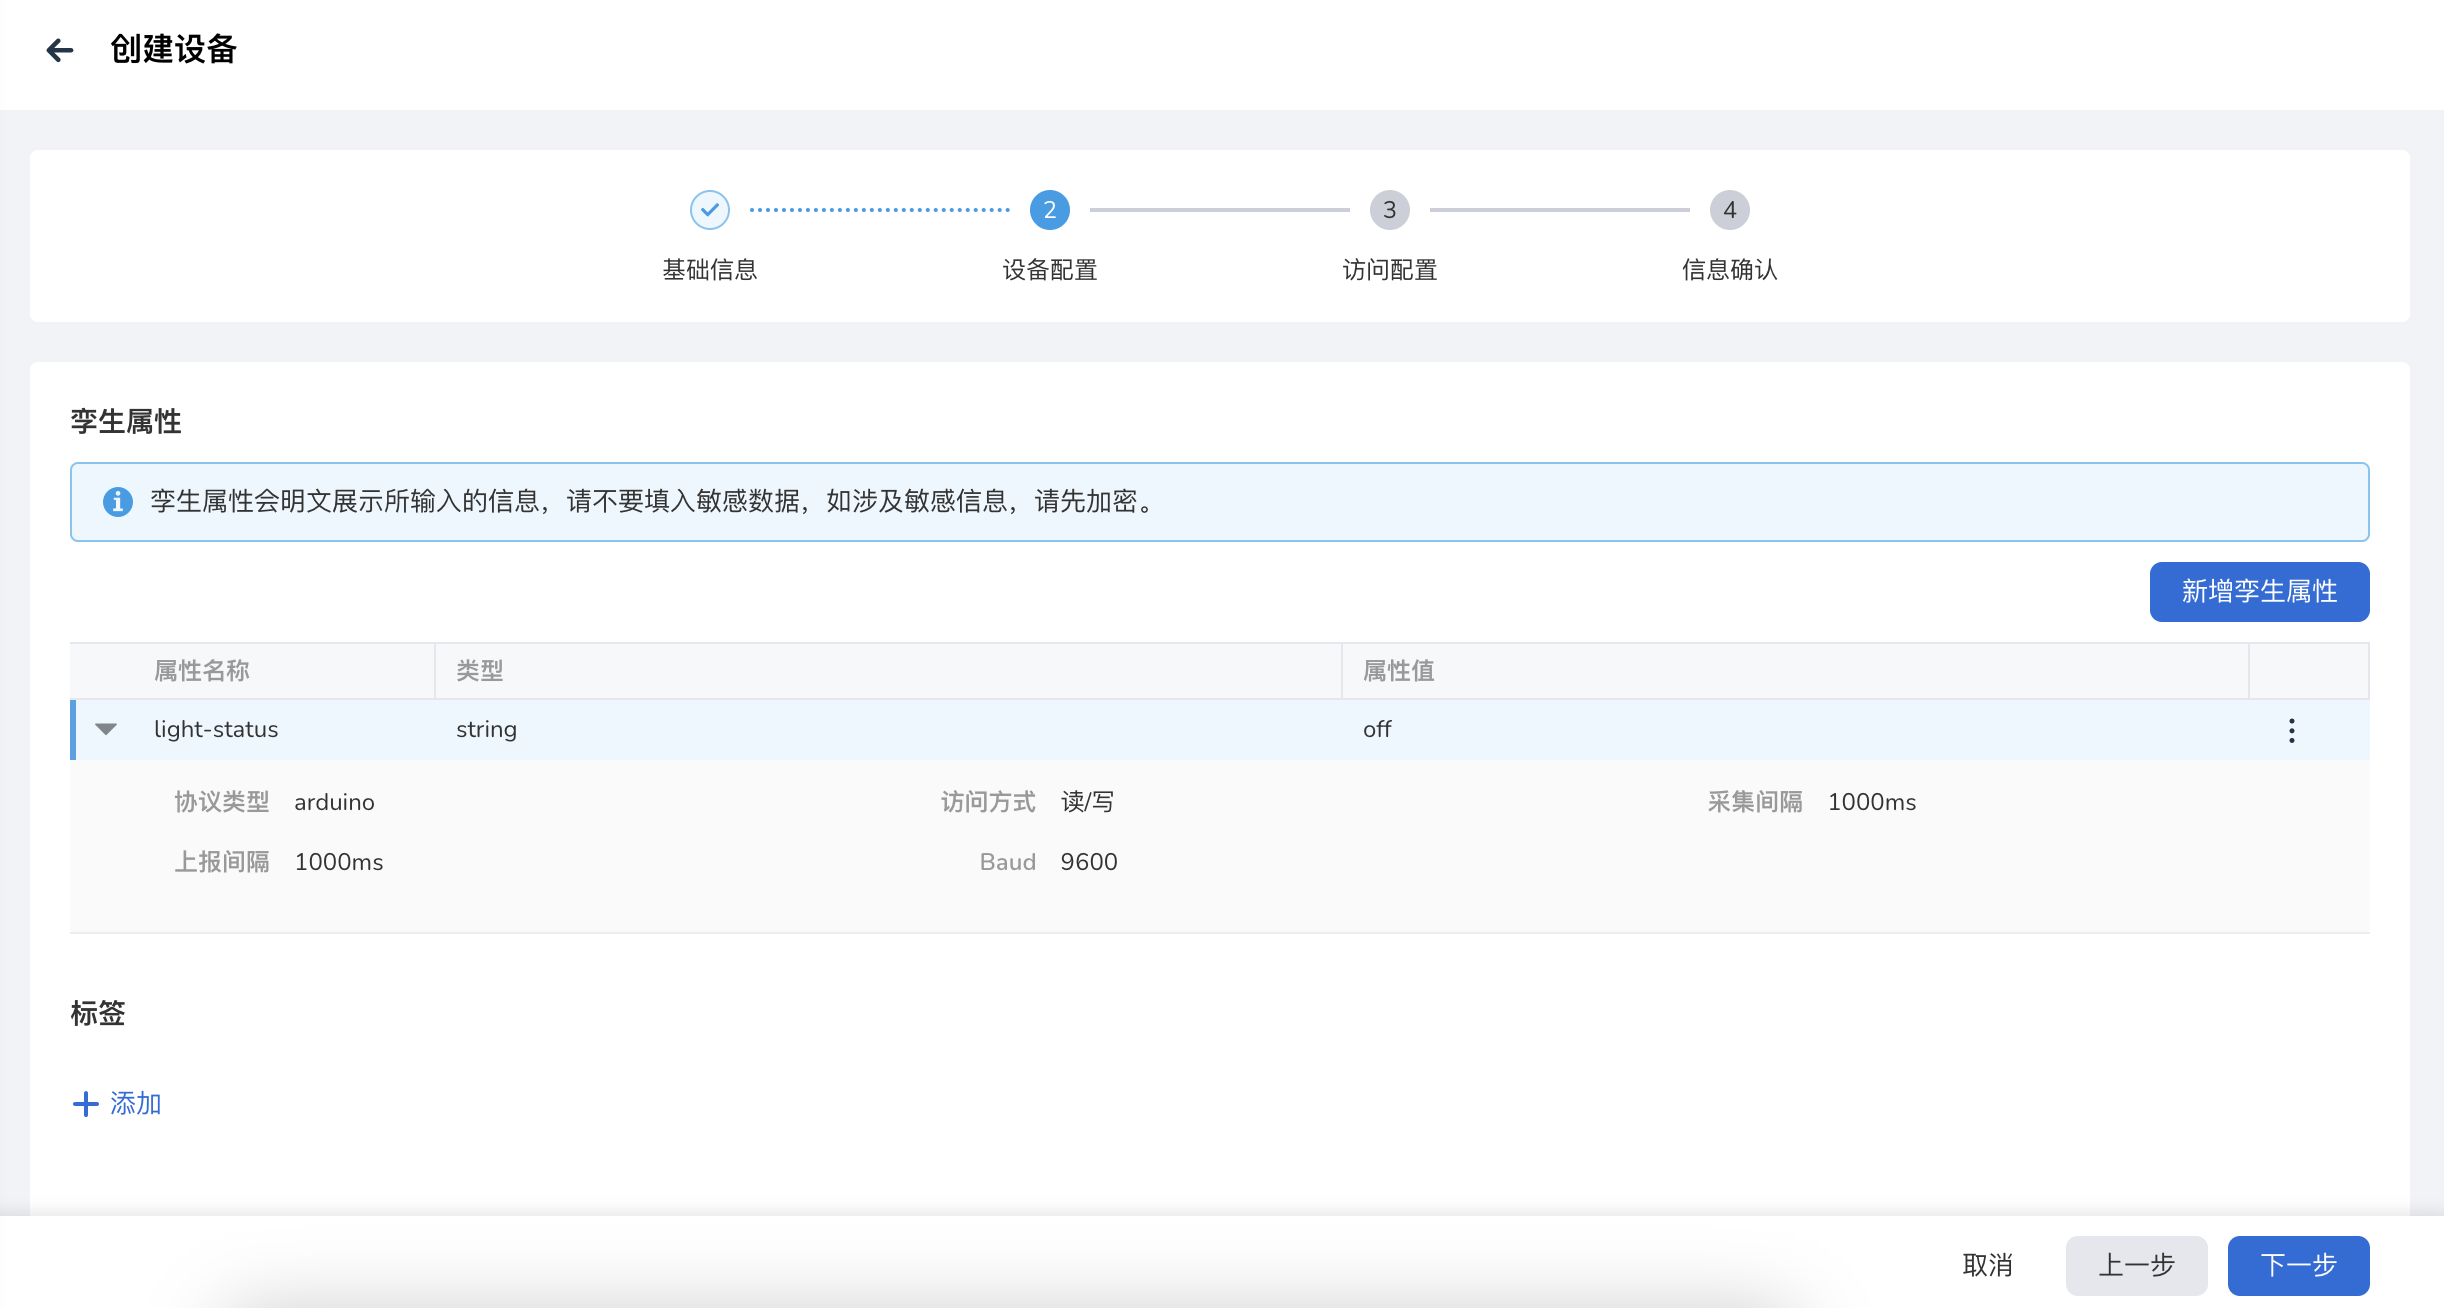Click the 新增孪生属性 button
The height and width of the screenshot is (1308, 2444).
(x=2259, y=591)
